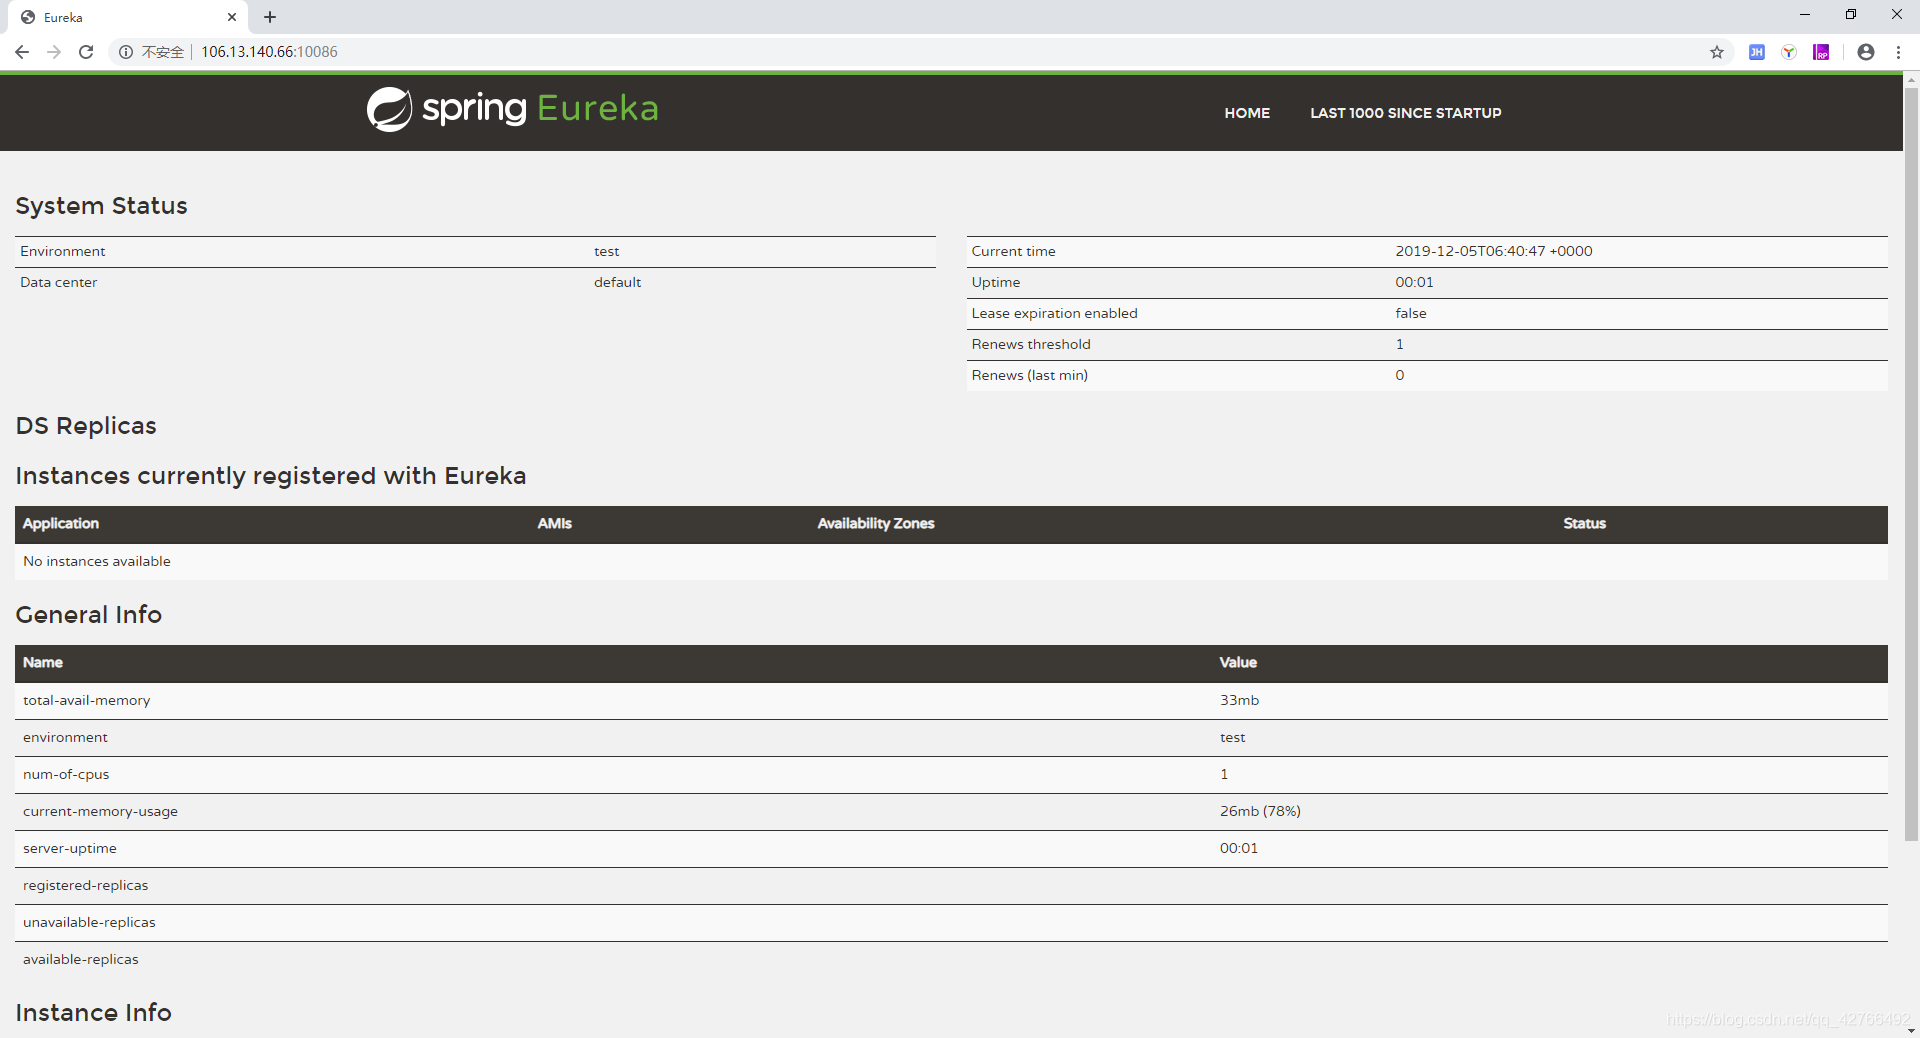This screenshot has width=1920, height=1038.
Task: Click the Renews threshold label
Action: pos(1031,344)
